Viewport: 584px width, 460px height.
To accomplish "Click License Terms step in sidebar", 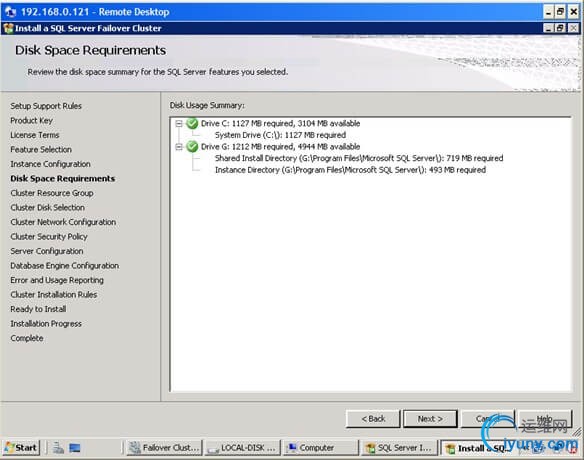I will 35,135.
